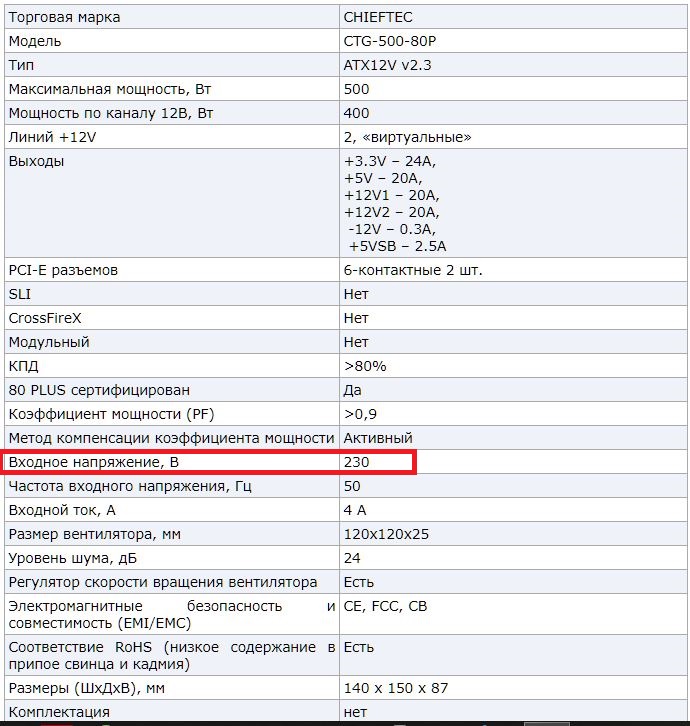
Task: Click the input voltage value 230
Action: (x=356, y=463)
